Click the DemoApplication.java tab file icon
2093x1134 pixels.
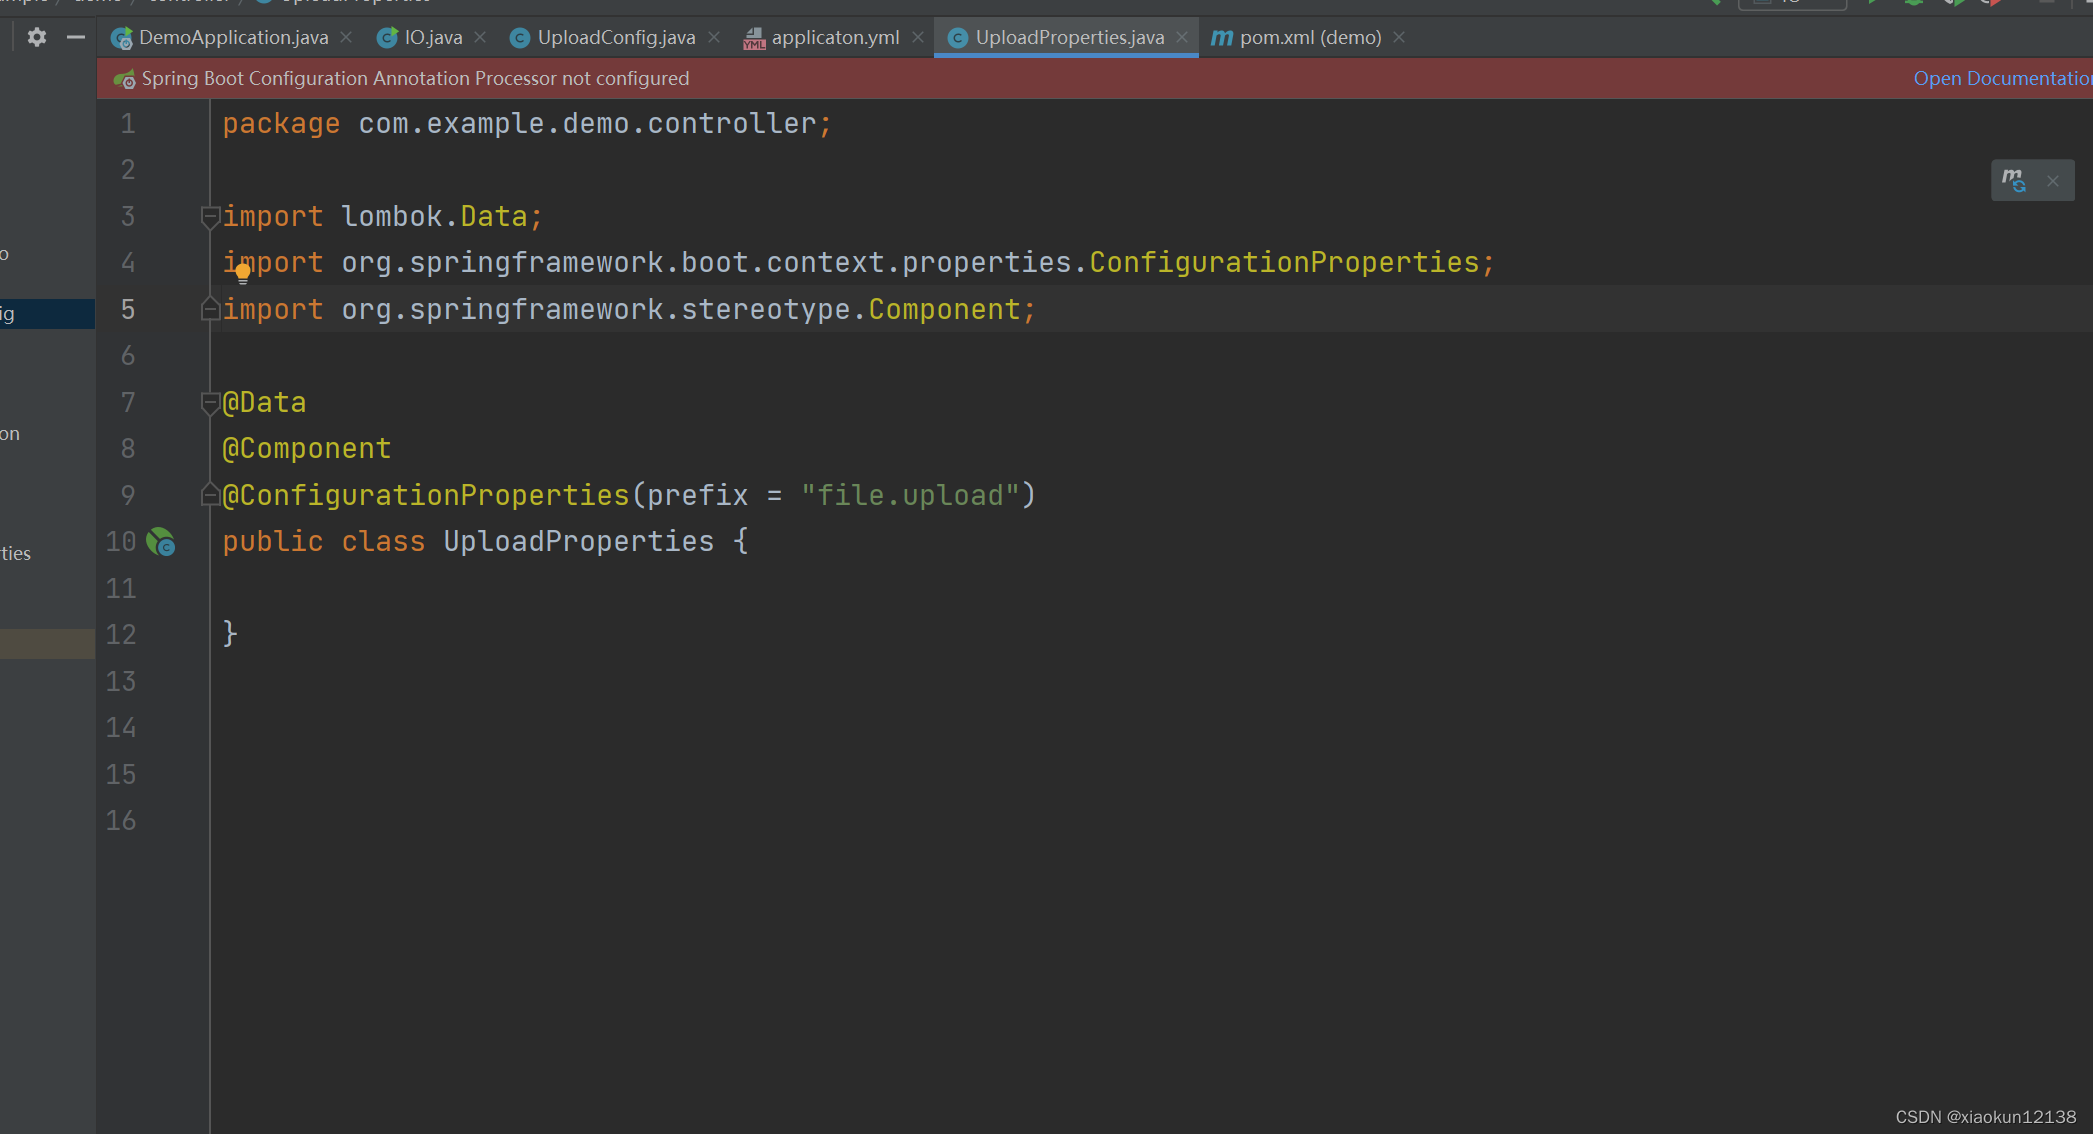click(x=122, y=38)
